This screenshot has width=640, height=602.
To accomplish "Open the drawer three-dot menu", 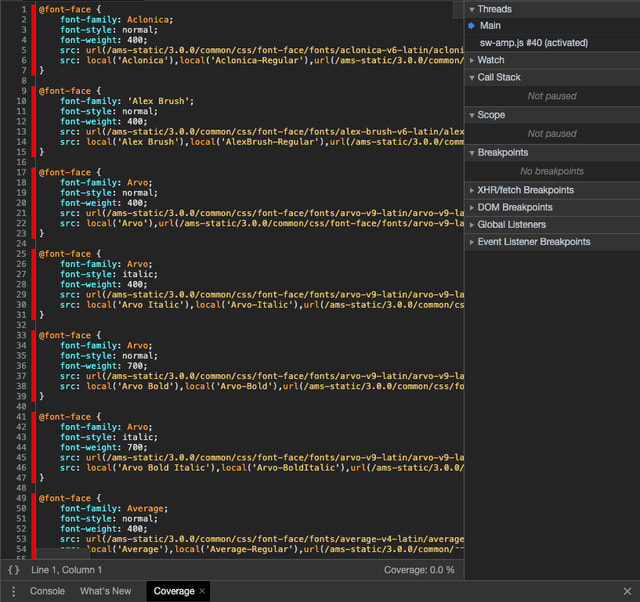I will pos(13,591).
